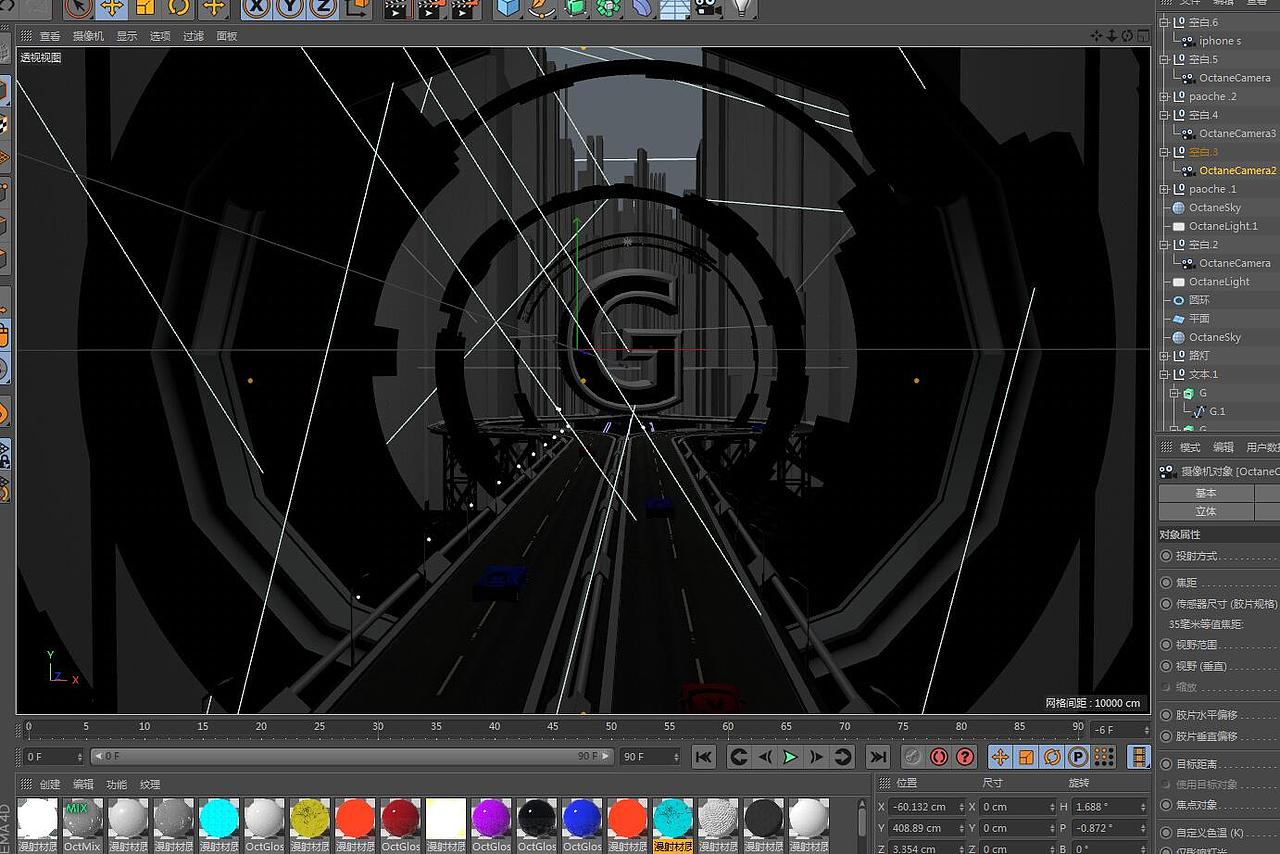Toggle the 焦点对象 animation dot
This screenshot has height=854, width=1280.
[x=1166, y=805]
